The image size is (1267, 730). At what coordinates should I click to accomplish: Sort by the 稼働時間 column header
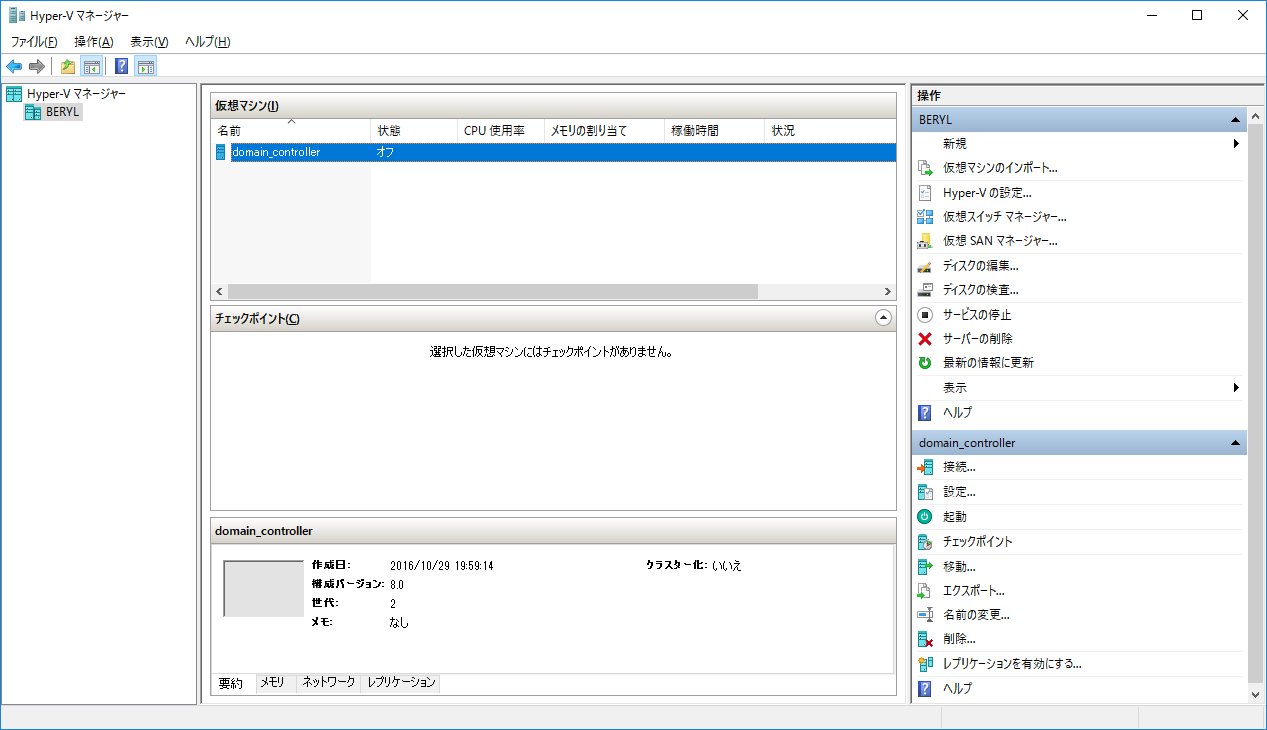pyautogui.click(x=715, y=131)
